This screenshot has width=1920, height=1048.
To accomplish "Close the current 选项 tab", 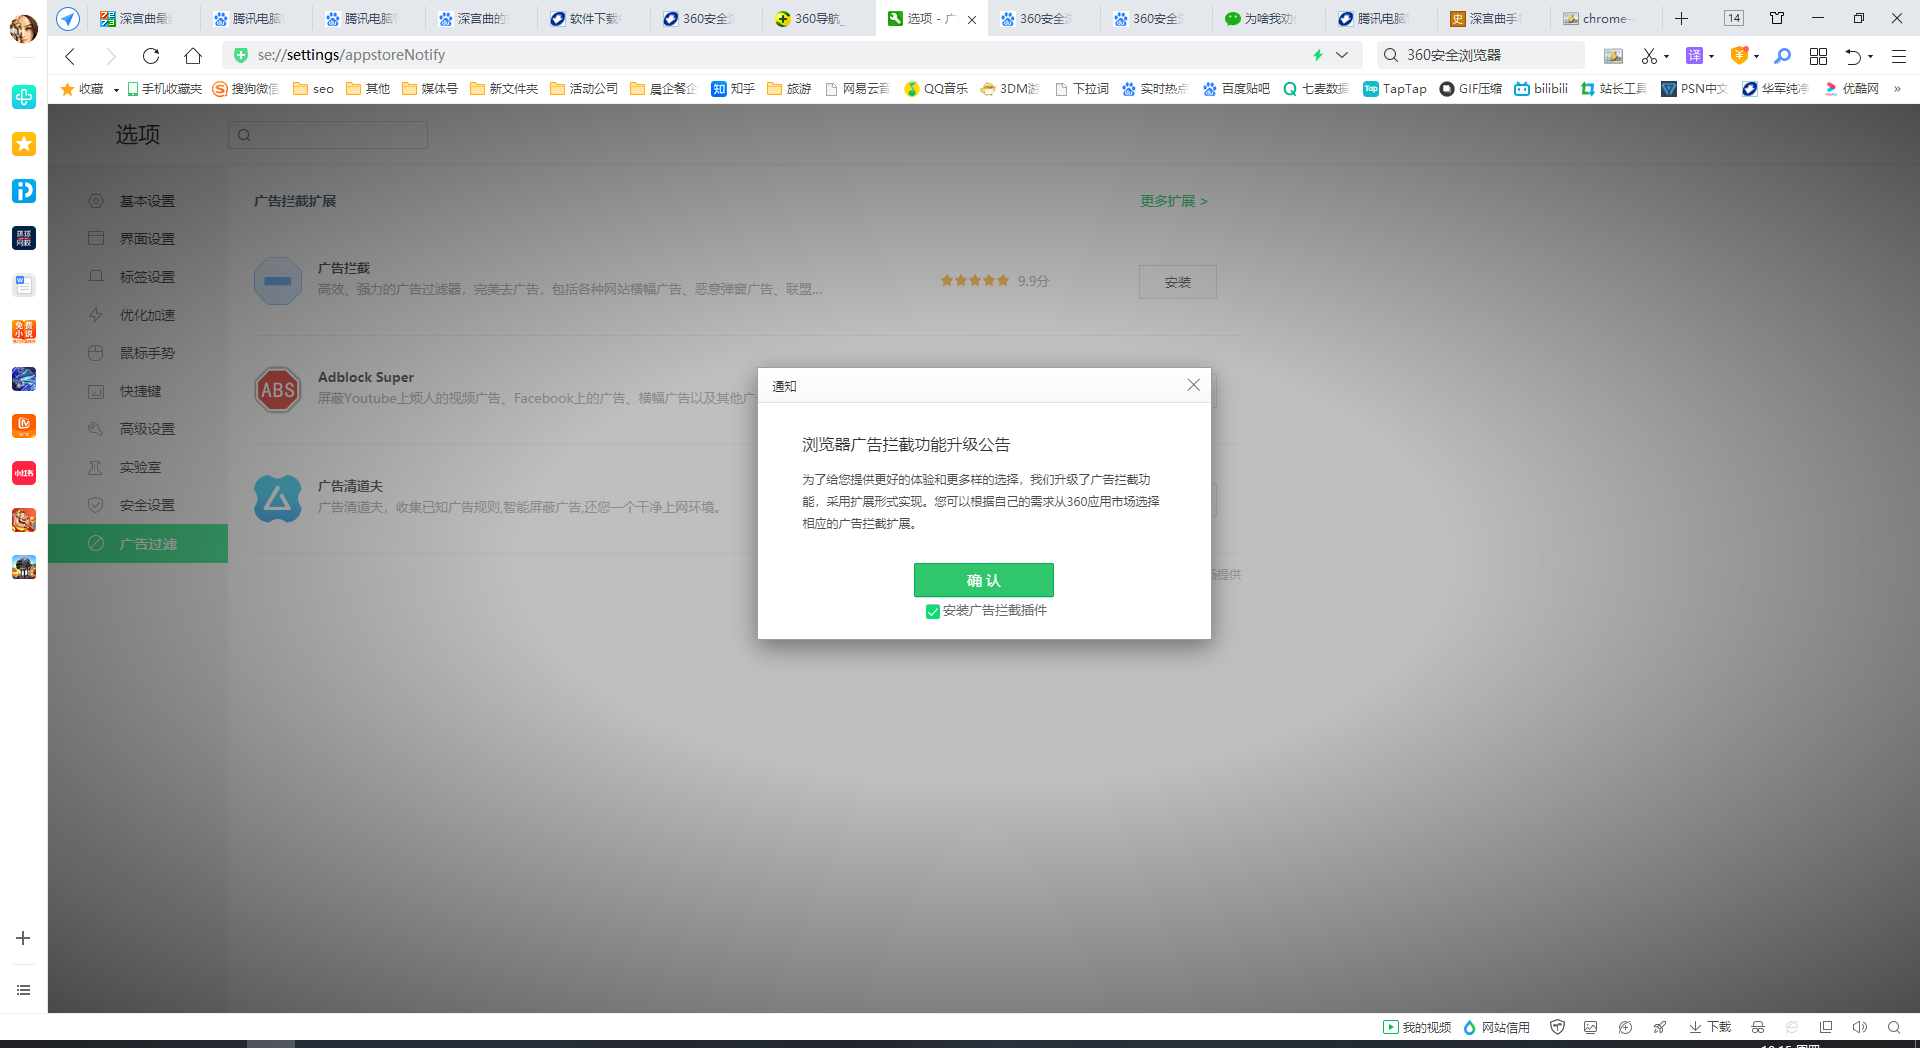I will [972, 19].
